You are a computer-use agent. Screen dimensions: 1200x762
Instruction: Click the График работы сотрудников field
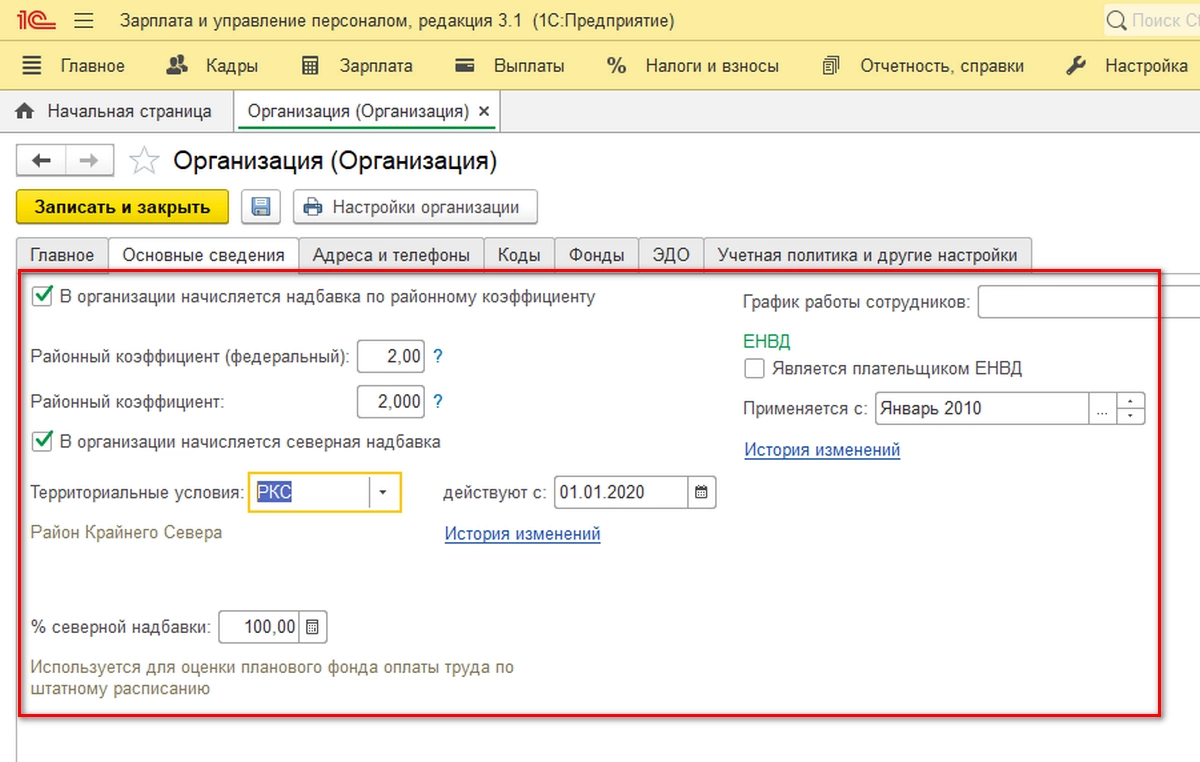tap(1088, 301)
